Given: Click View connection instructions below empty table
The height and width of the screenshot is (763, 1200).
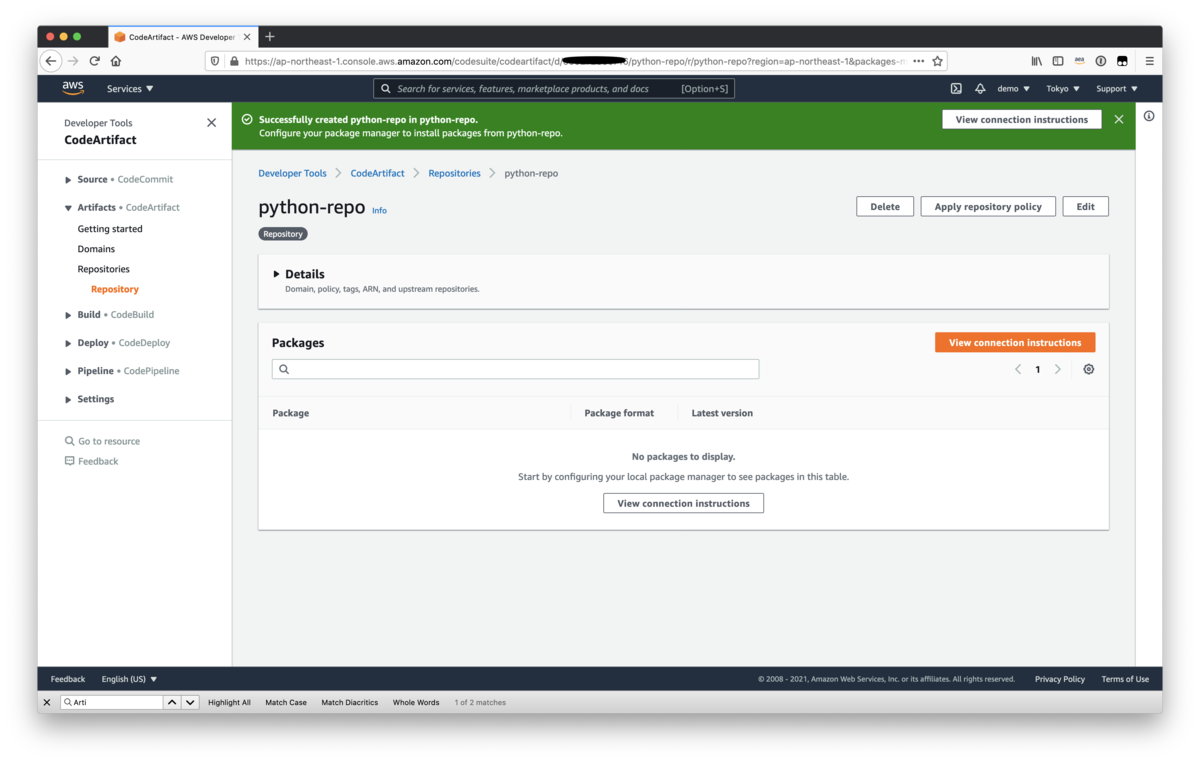Looking at the screenshot, I should click(x=684, y=503).
